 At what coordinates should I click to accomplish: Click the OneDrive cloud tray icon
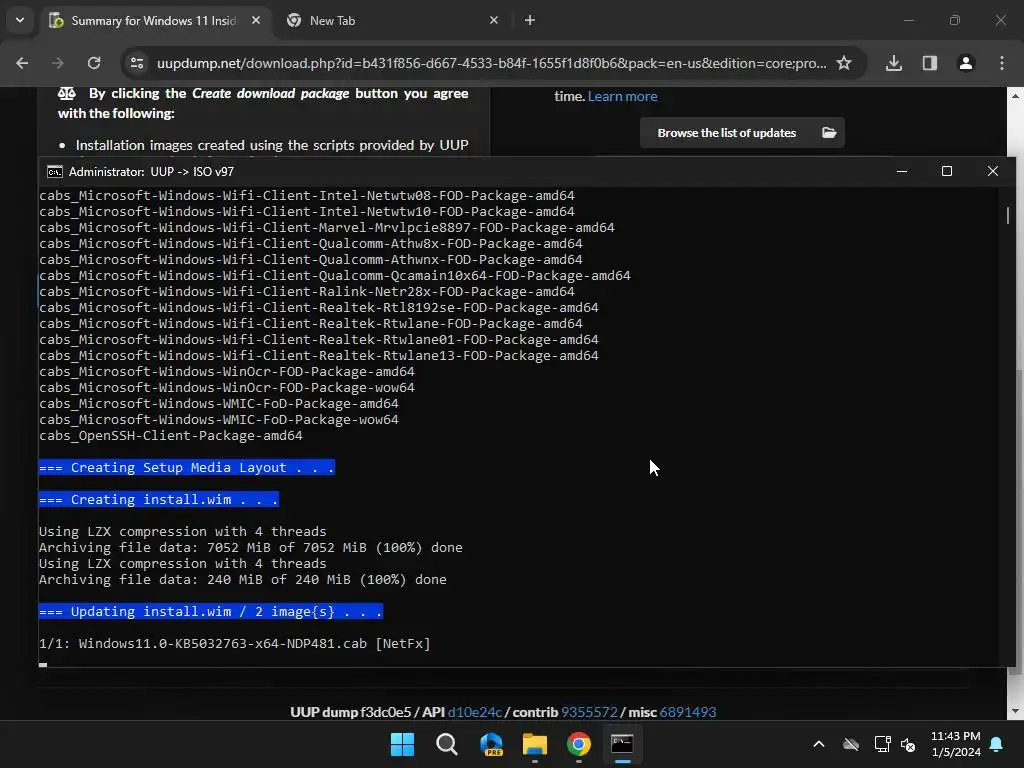pyautogui.click(x=850, y=744)
